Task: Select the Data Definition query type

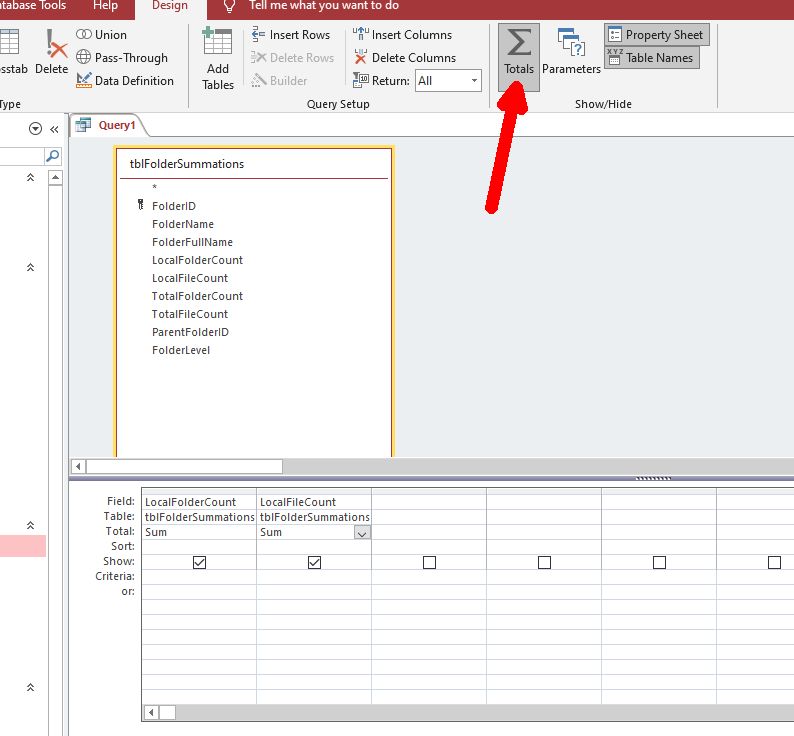Action: 125,81
